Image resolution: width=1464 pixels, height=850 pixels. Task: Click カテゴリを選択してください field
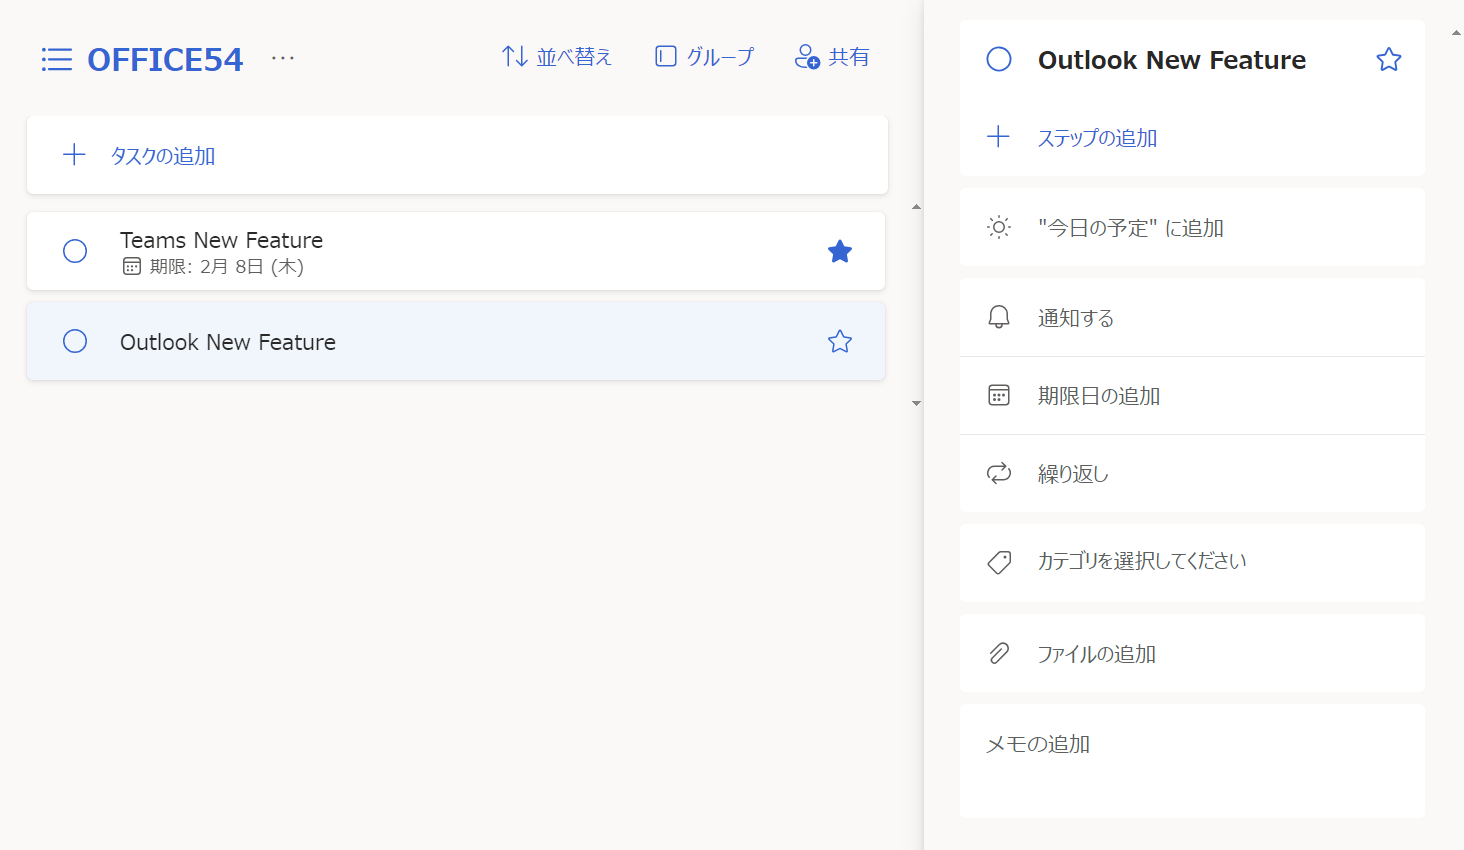(x=1192, y=563)
